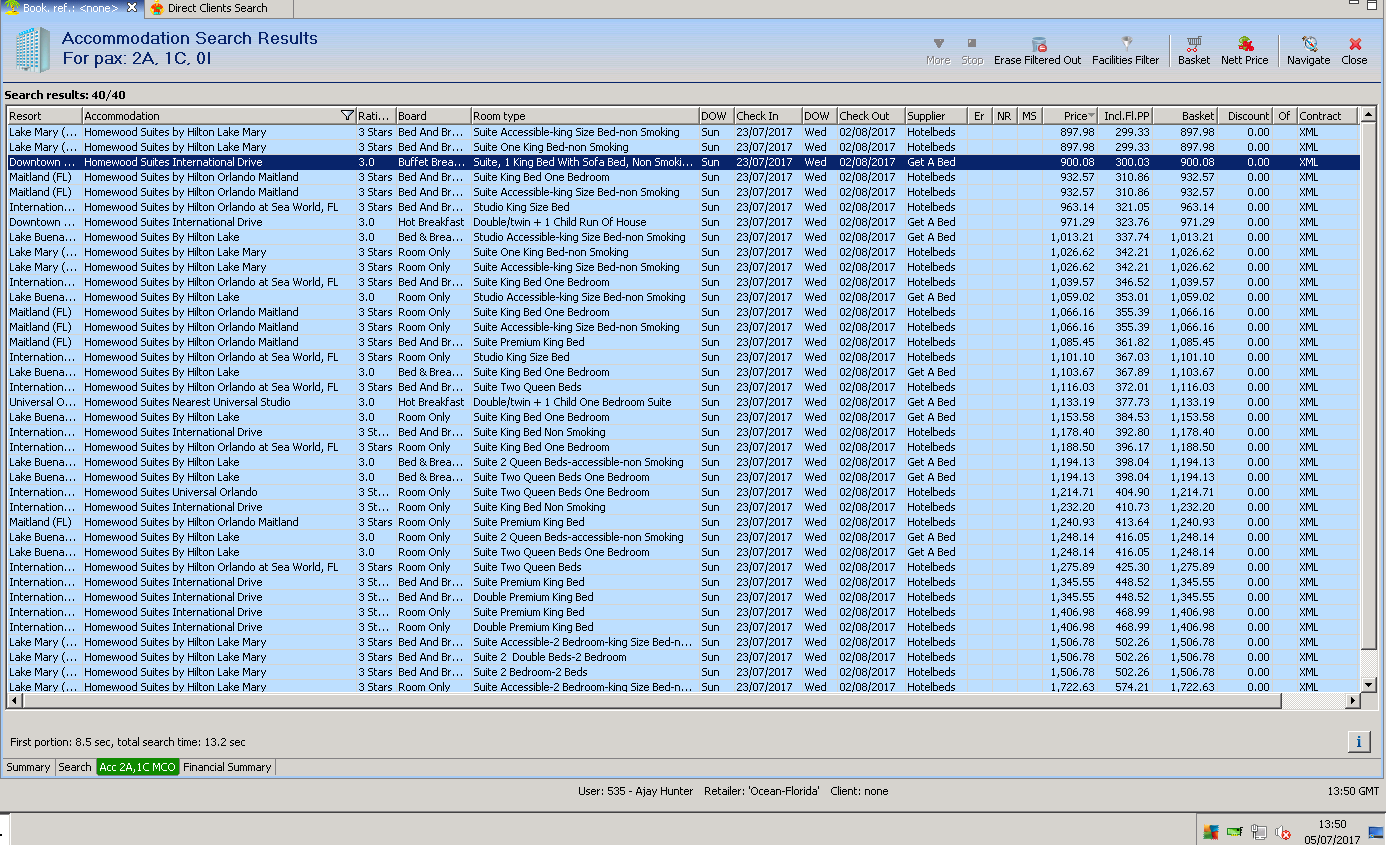Click the sort arrow on Price column
1386x845 pixels.
tap(1091, 116)
